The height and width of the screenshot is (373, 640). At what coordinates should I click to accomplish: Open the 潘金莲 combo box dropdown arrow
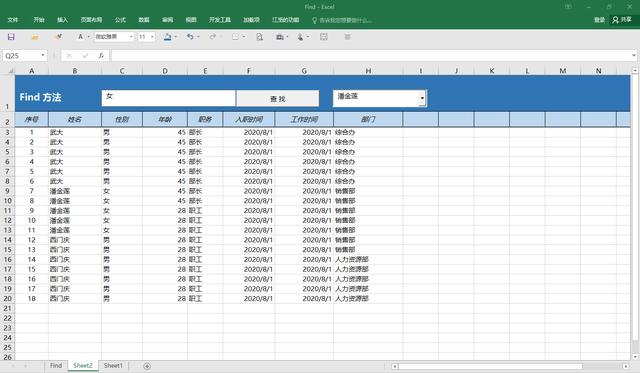pyautogui.click(x=422, y=98)
